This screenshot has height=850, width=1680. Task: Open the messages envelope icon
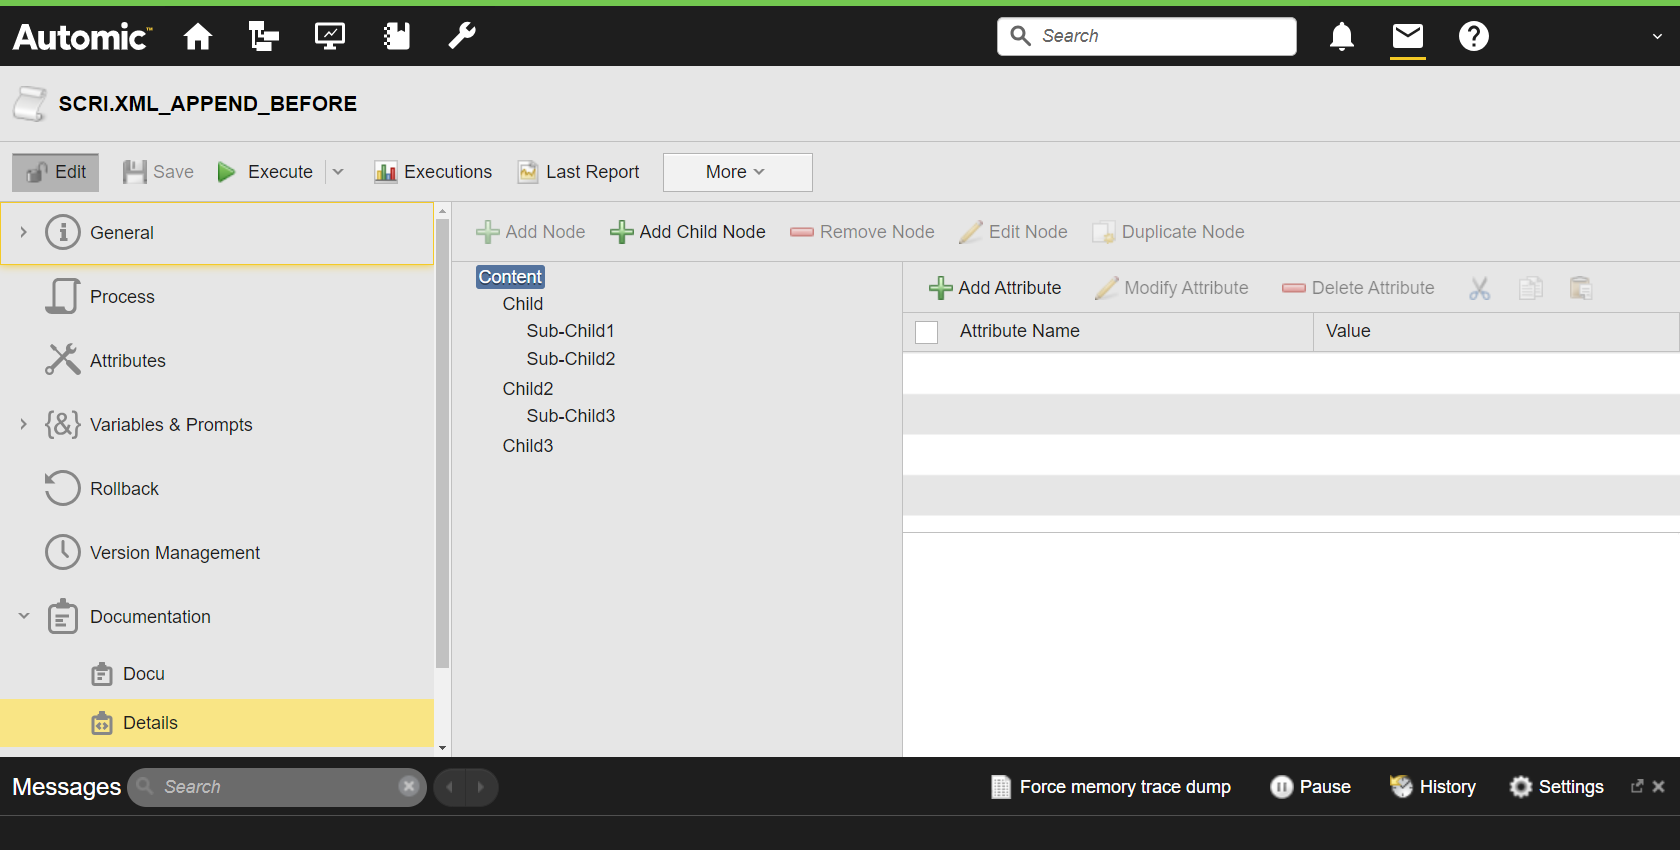coord(1408,37)
